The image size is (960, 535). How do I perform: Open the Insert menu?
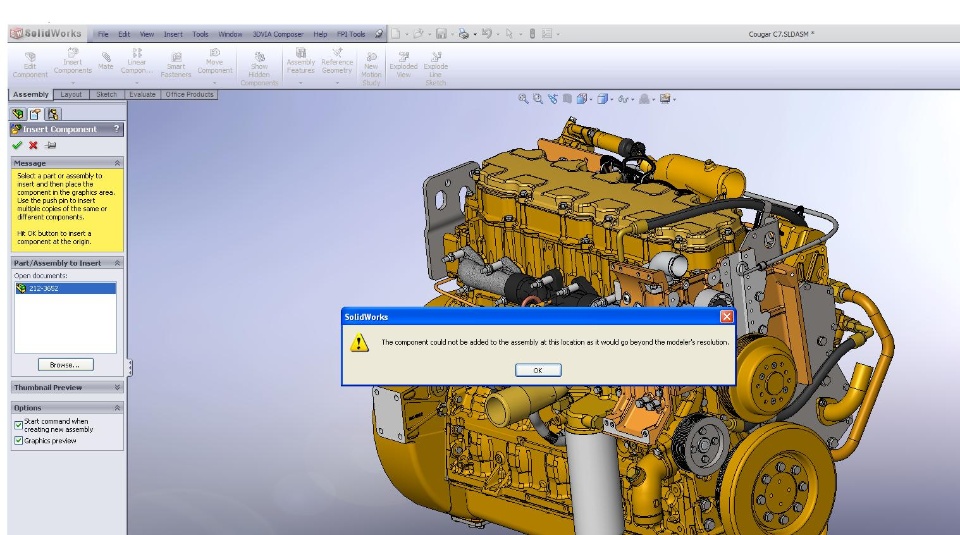(x=173, y=34)
